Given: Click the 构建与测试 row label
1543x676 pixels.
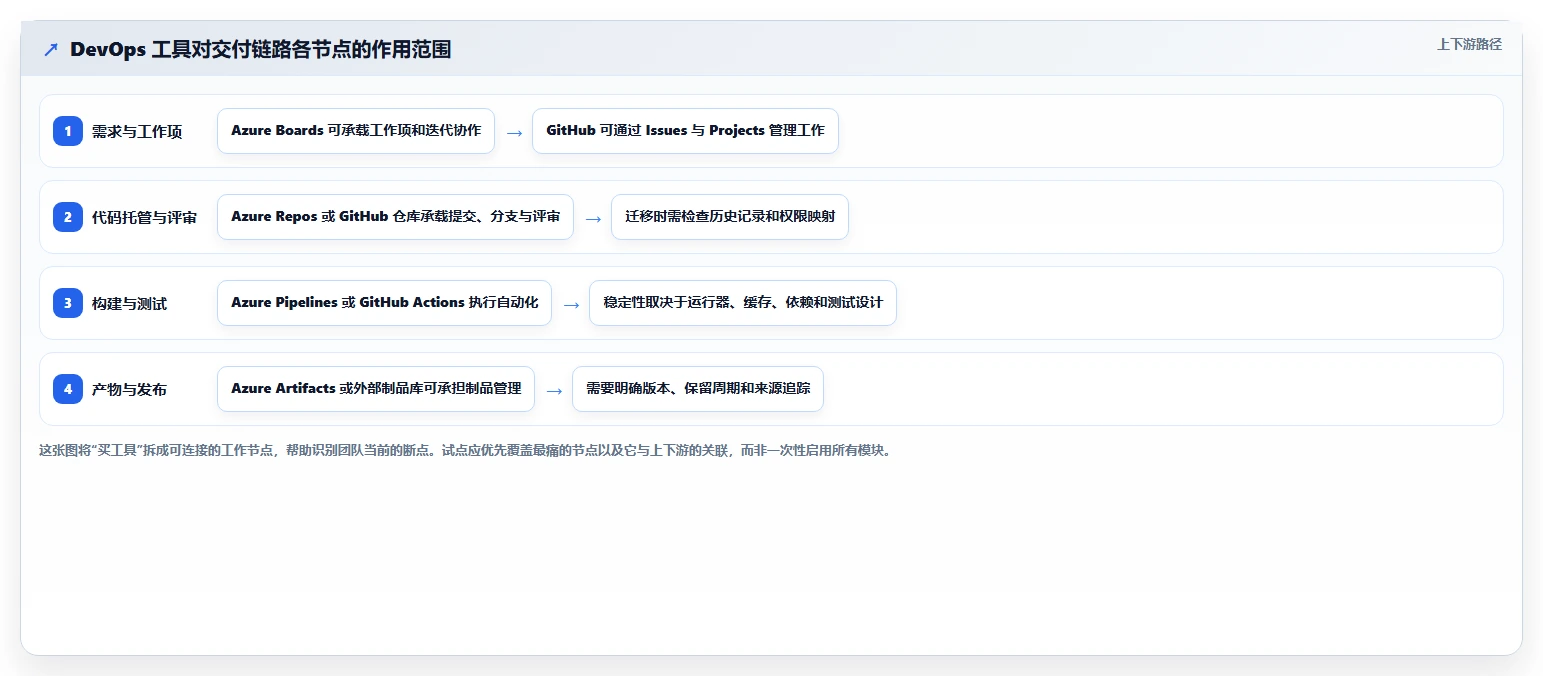Looking at the screenshot, I should tap(129, 304).
